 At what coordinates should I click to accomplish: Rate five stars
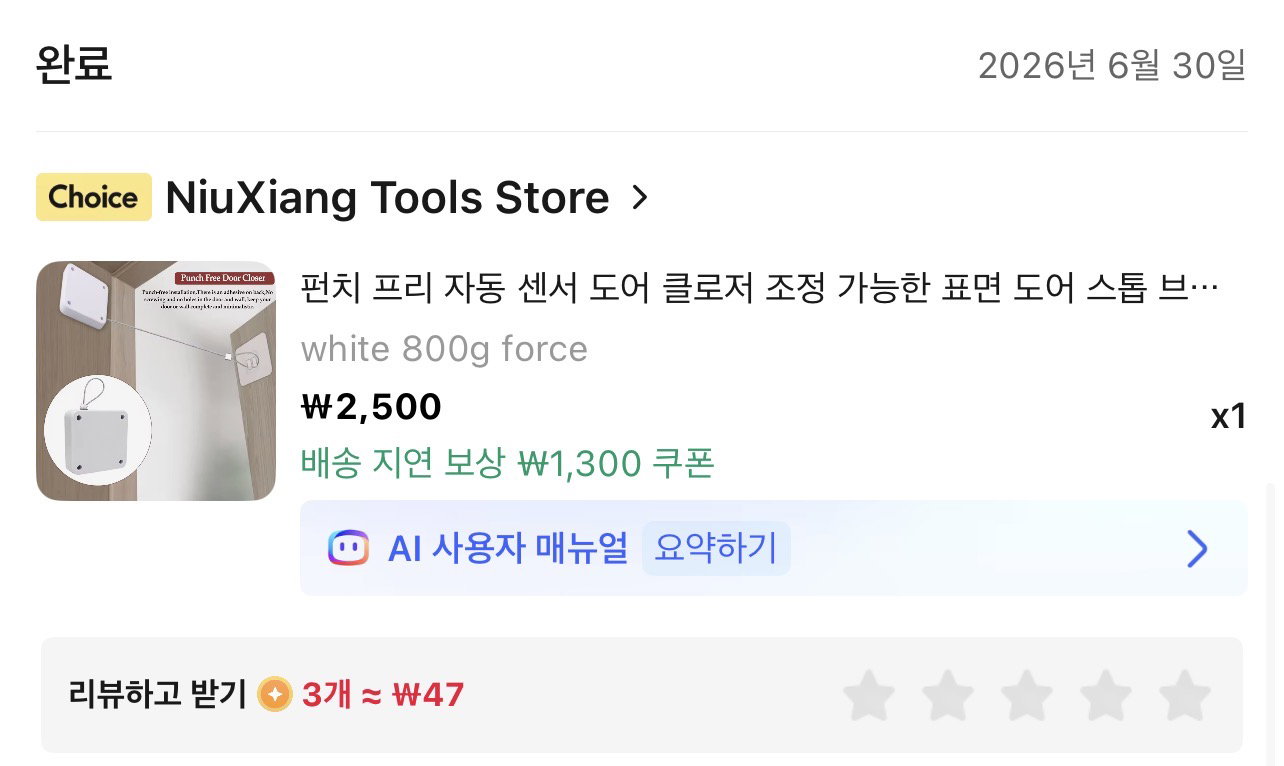(x=1185, y=695)
